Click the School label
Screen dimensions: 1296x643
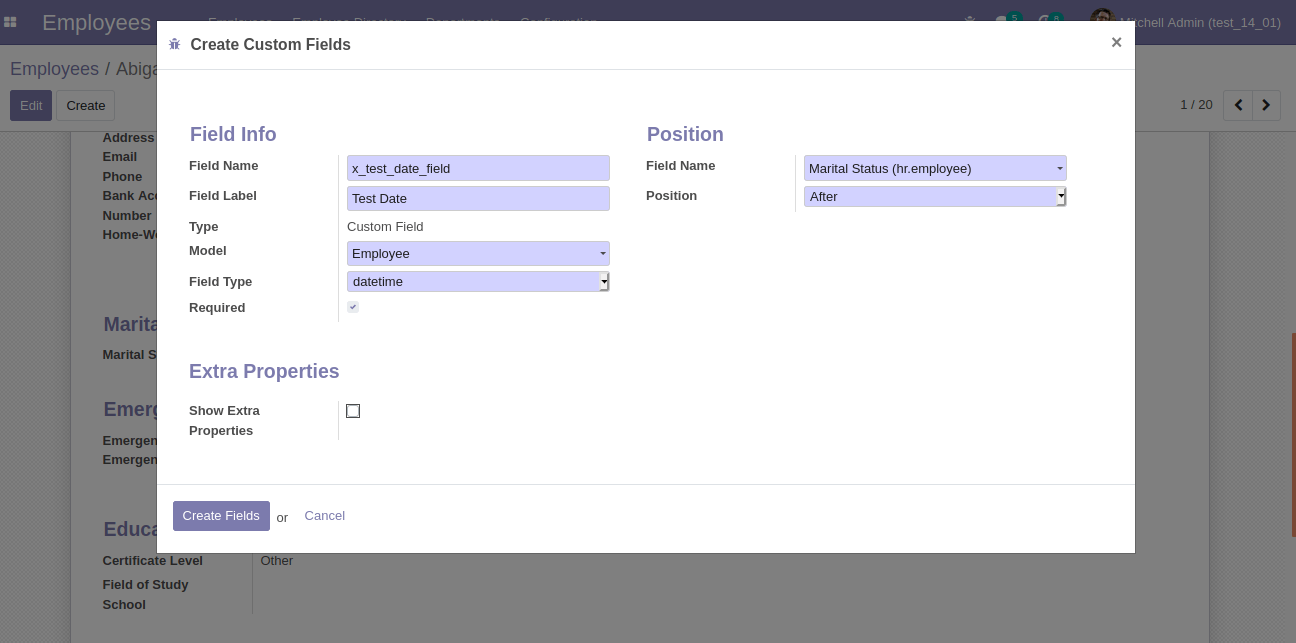pyautogui.click(x=124, y=605)
